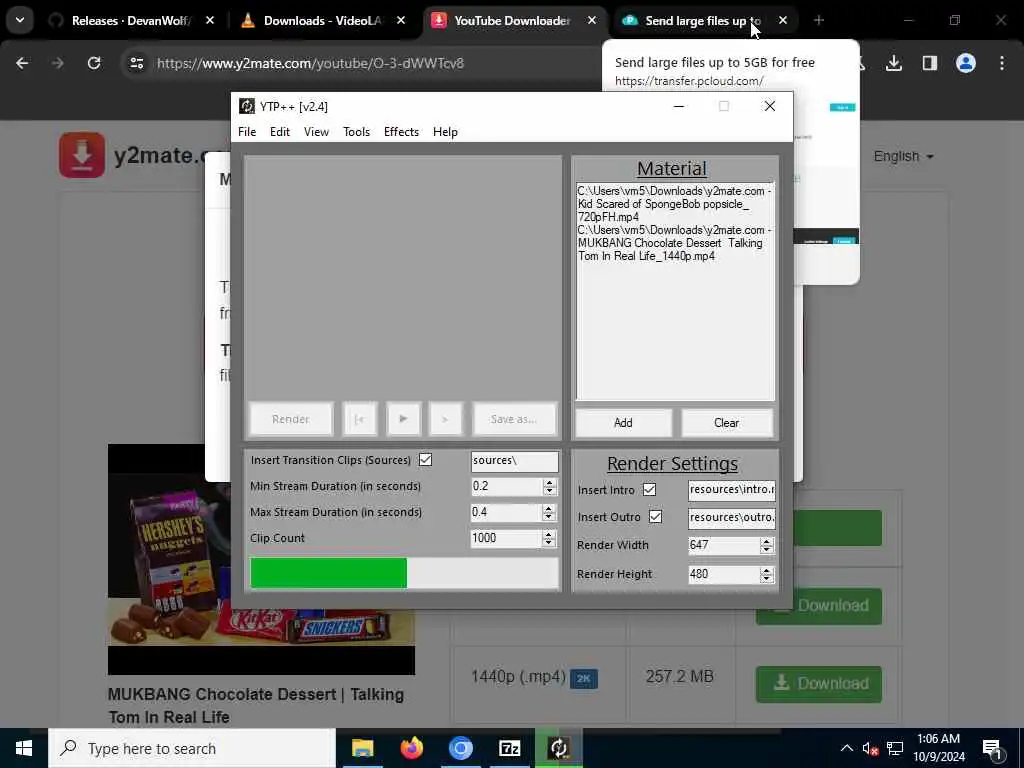Increase Clip Count with up arrow
1024x768 pixels.
[x=549, y=534]
